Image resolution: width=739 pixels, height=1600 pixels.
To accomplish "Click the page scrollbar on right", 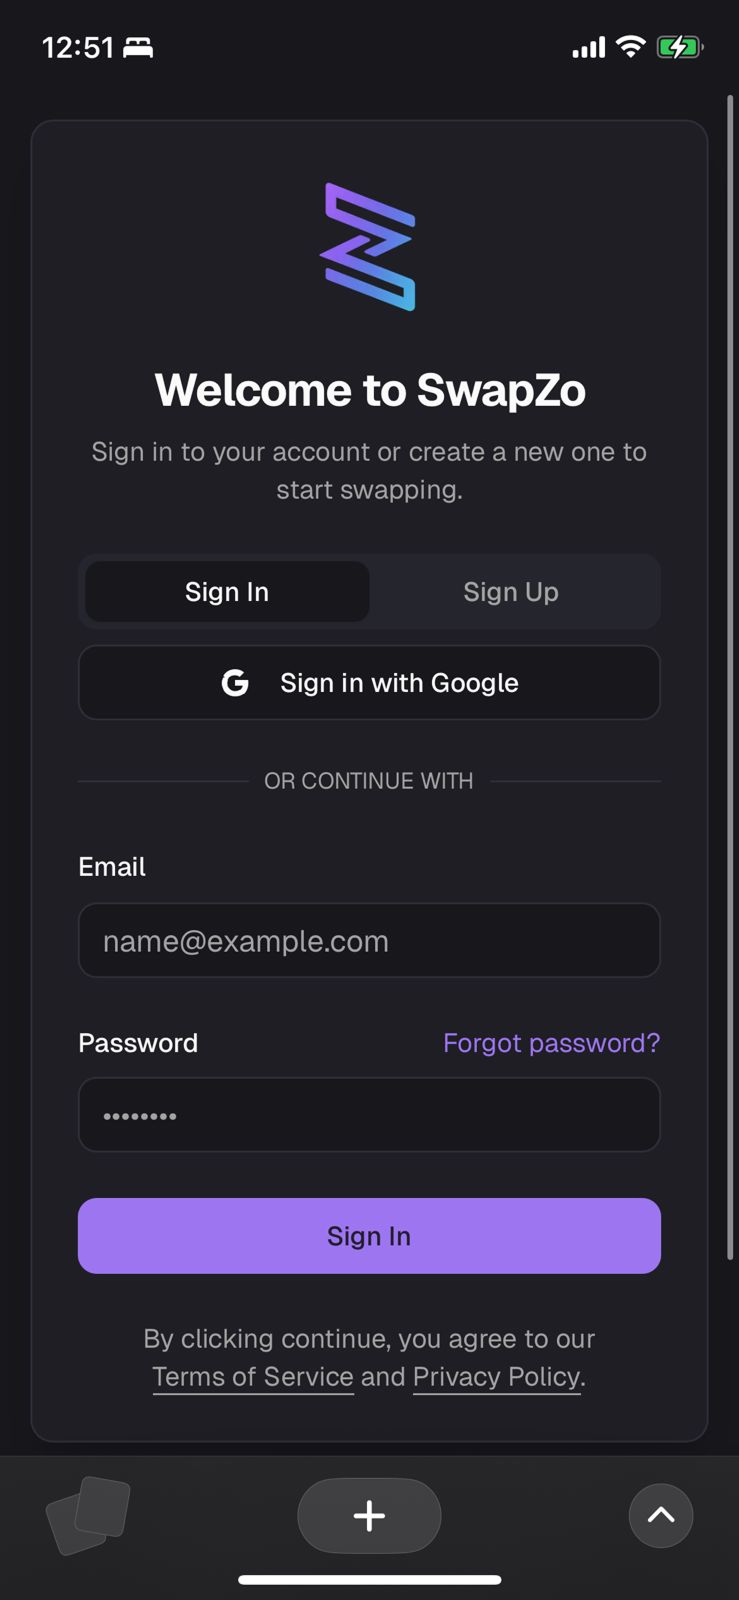I will tap(730, 680).
